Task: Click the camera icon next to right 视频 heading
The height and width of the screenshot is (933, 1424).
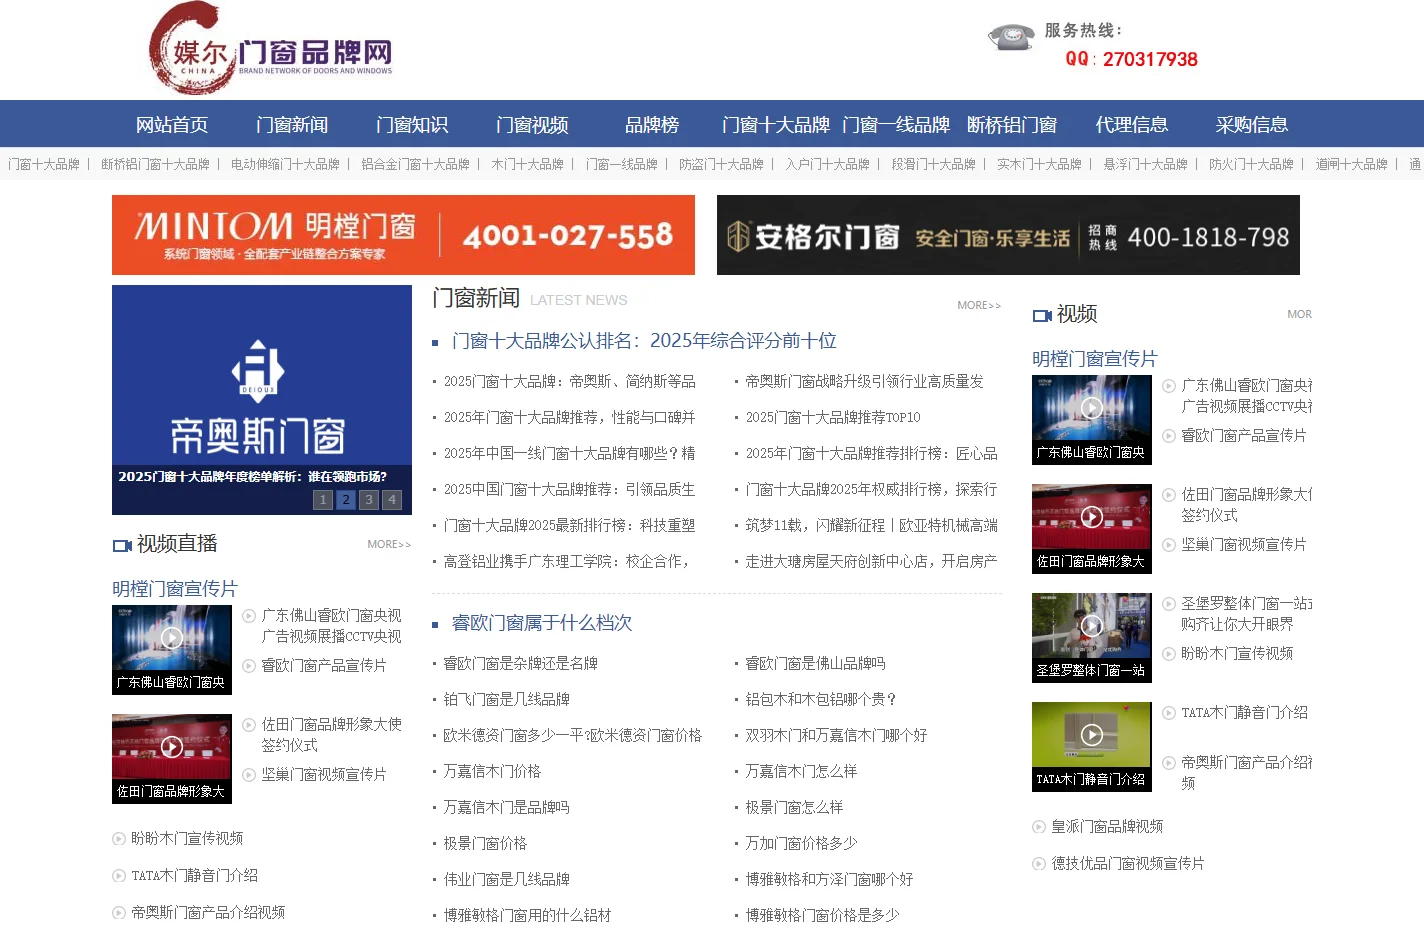Action: point(1042,315)
